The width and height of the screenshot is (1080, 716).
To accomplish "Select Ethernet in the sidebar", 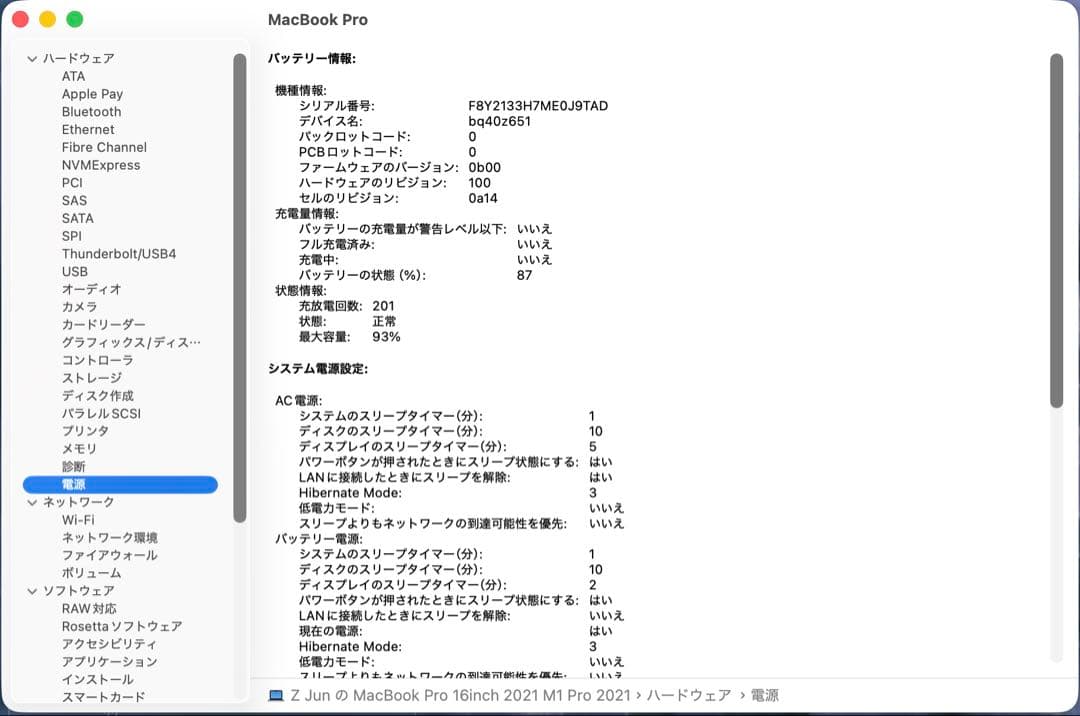I will (x=88, y=129).
